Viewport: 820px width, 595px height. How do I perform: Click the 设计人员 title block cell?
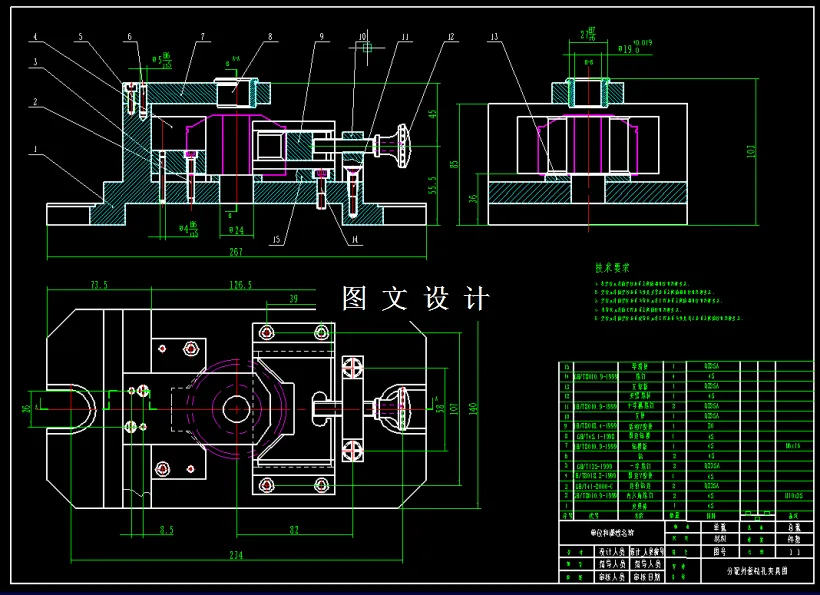click(x=611, y=551)
